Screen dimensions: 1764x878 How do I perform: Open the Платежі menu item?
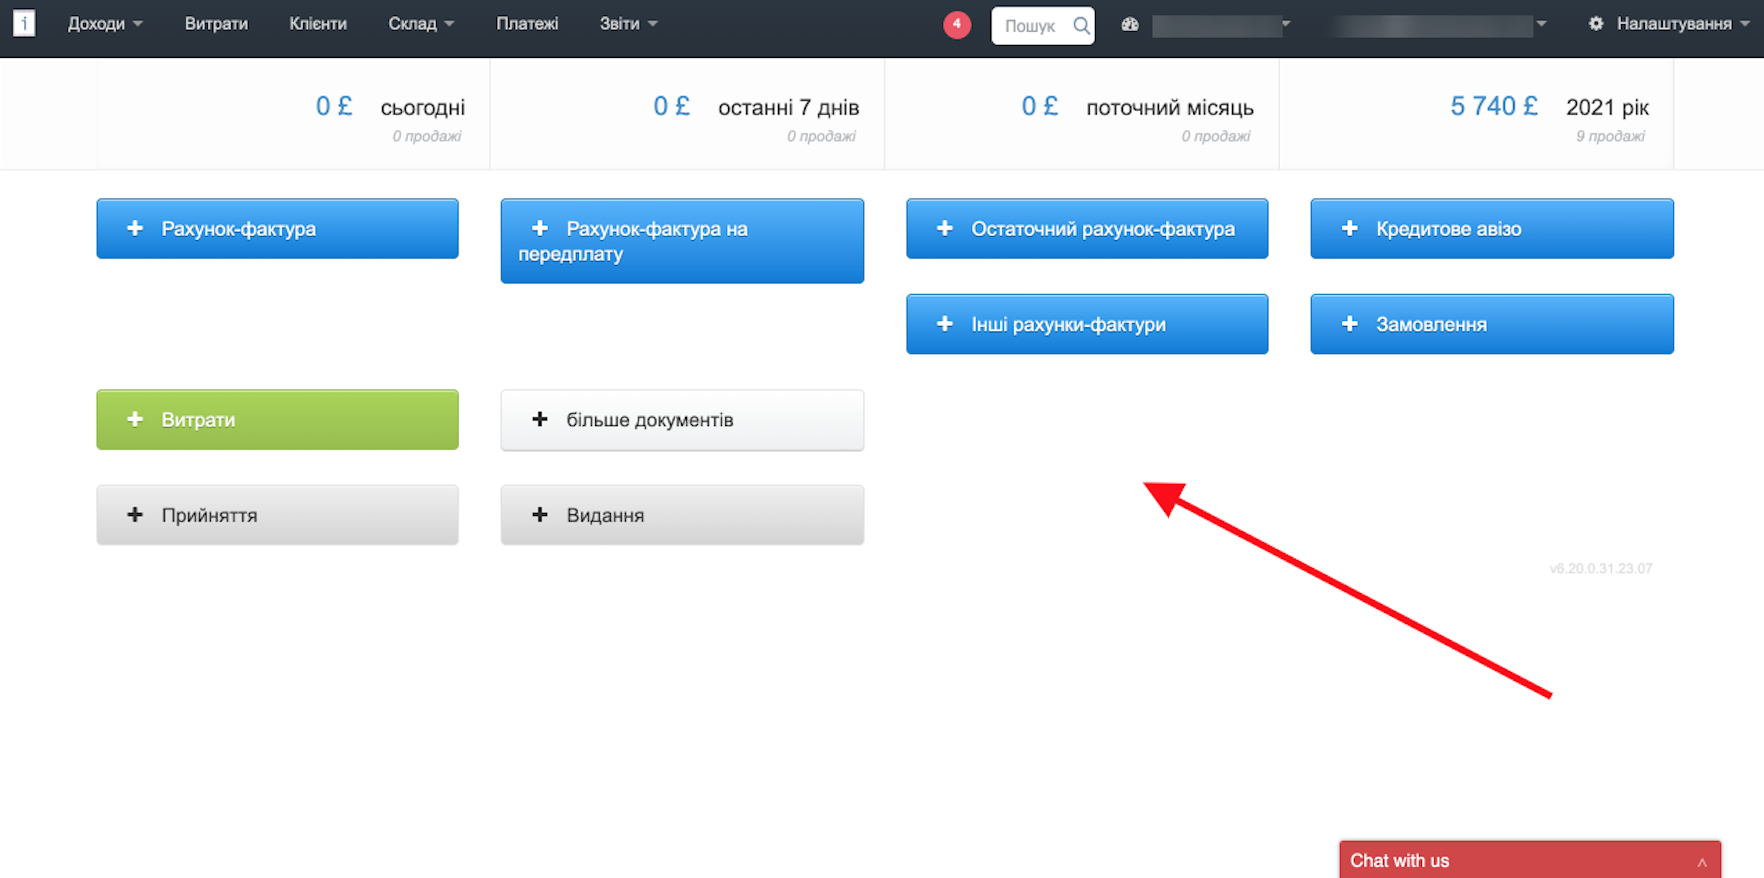[x=527, y=24]
